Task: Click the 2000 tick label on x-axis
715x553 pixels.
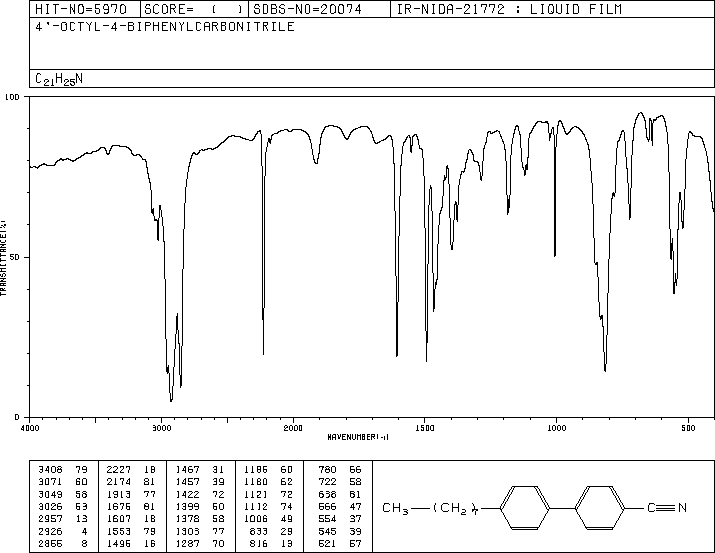Action: 293,428
